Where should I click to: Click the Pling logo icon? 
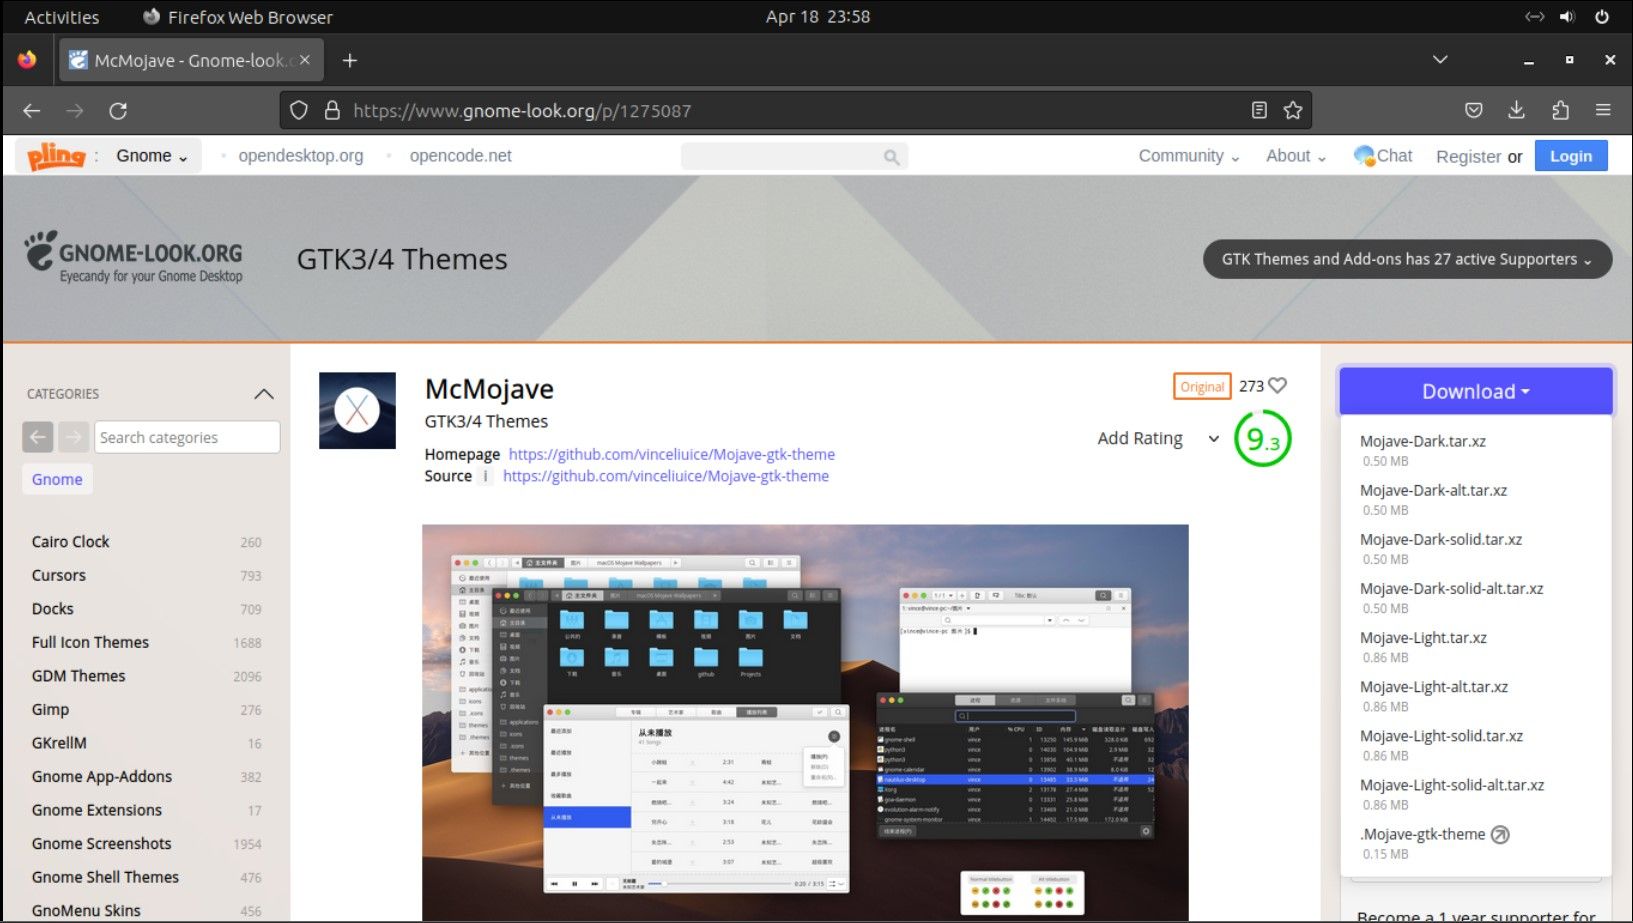tap(56, 155)
